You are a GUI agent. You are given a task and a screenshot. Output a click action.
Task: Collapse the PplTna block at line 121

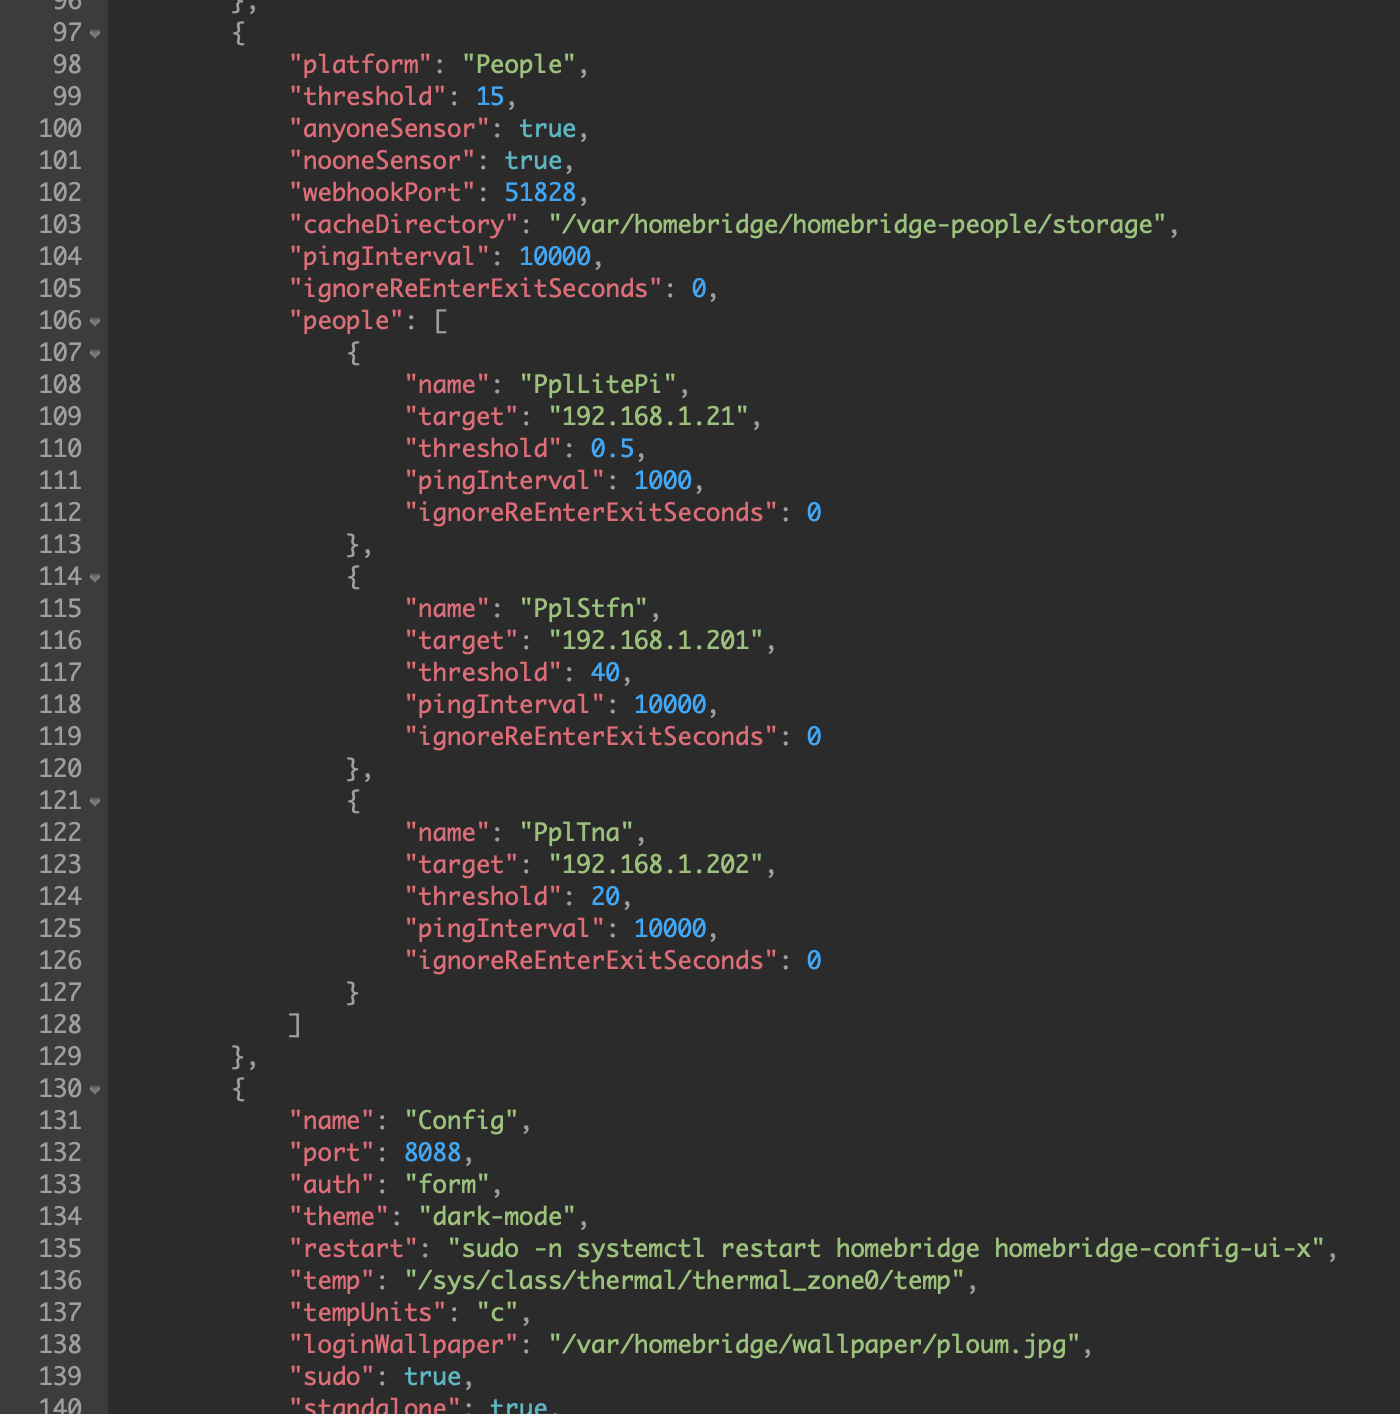point(95,801)
